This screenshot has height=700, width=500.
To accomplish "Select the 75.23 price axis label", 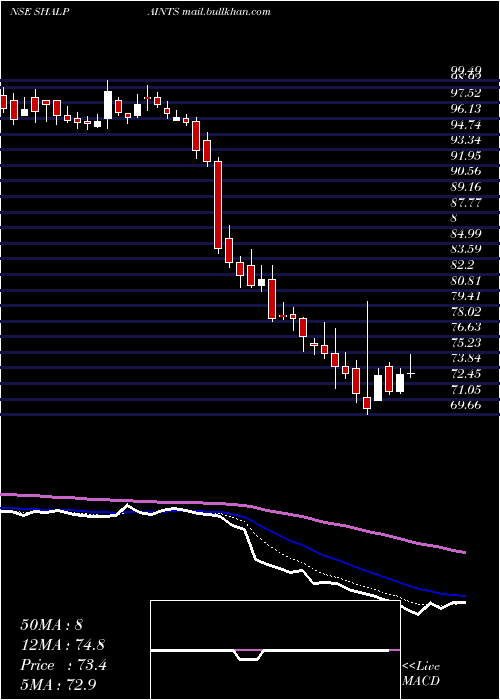I will coord(466,342).
